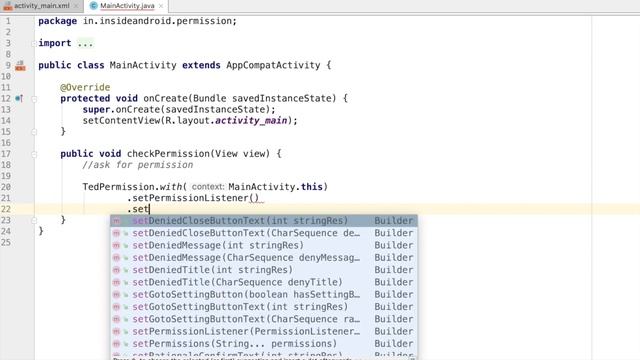Click the related XML file gutter icon on line 9

point(20,65)
